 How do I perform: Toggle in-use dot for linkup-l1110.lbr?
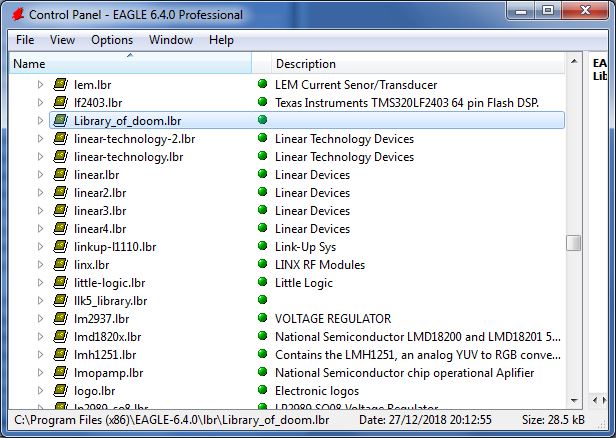pos(262,246)
